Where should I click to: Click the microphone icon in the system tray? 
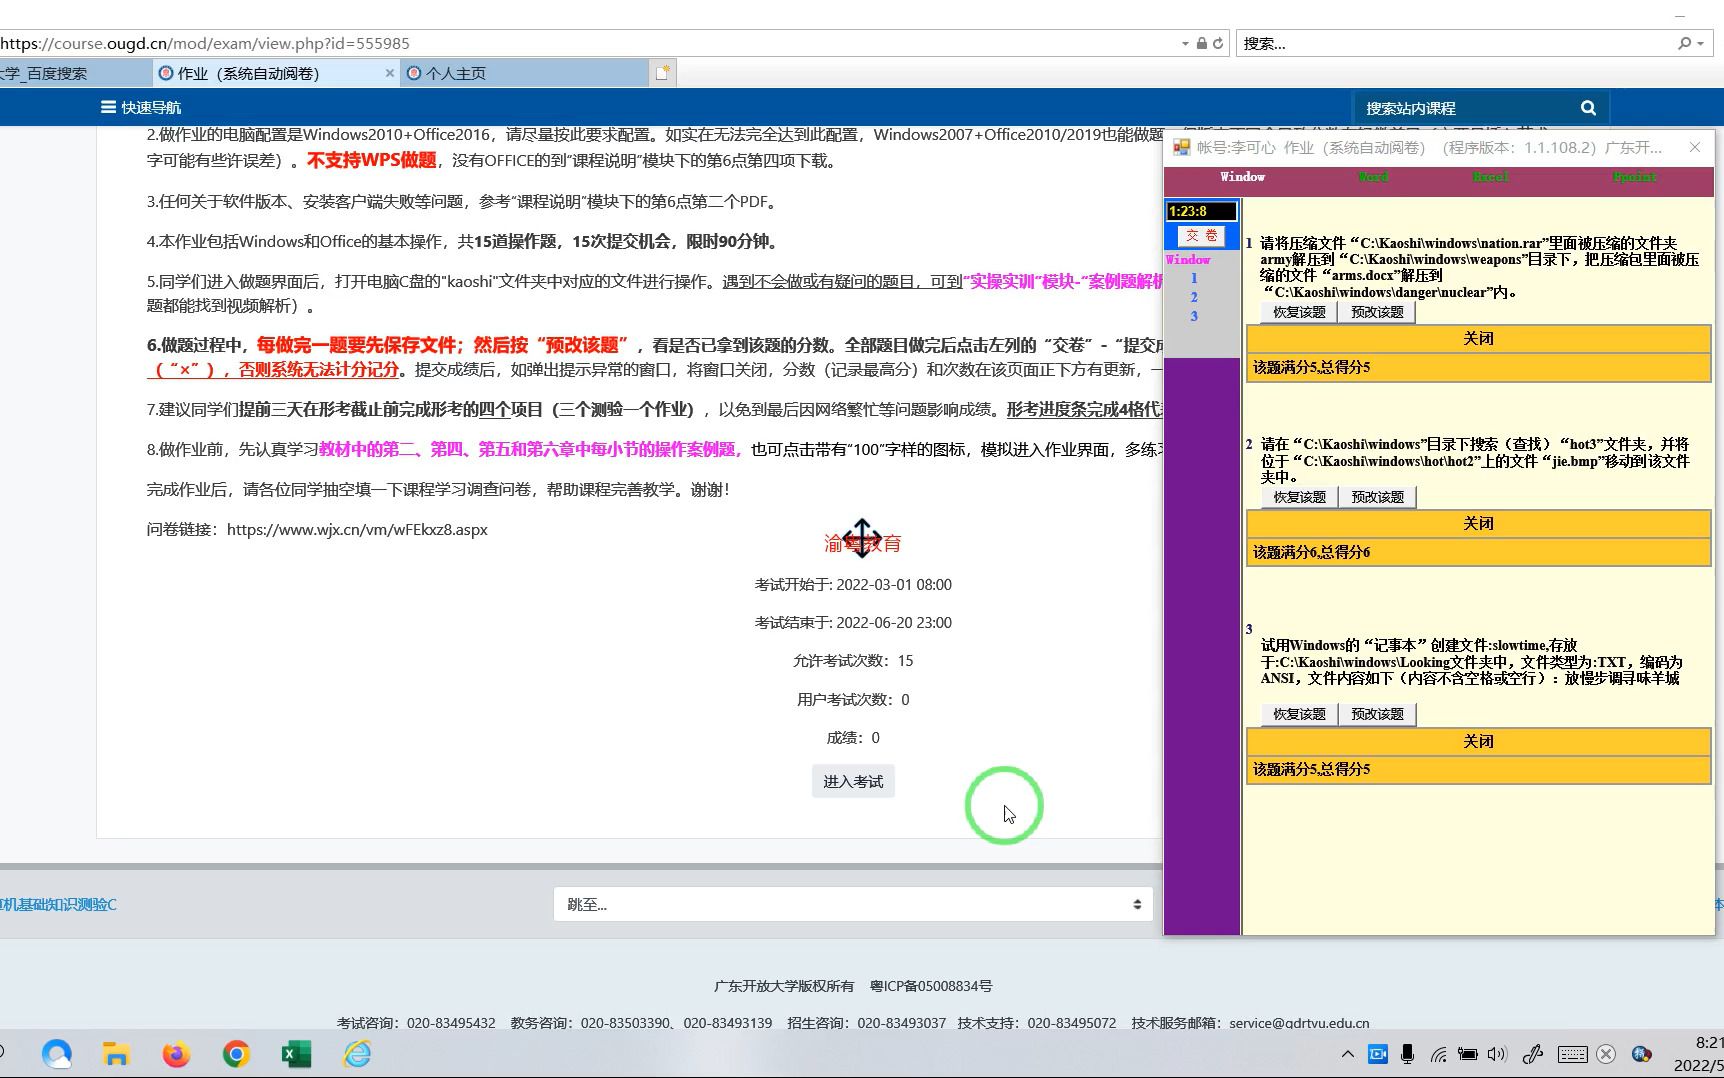click(x=1409, y=1054)
